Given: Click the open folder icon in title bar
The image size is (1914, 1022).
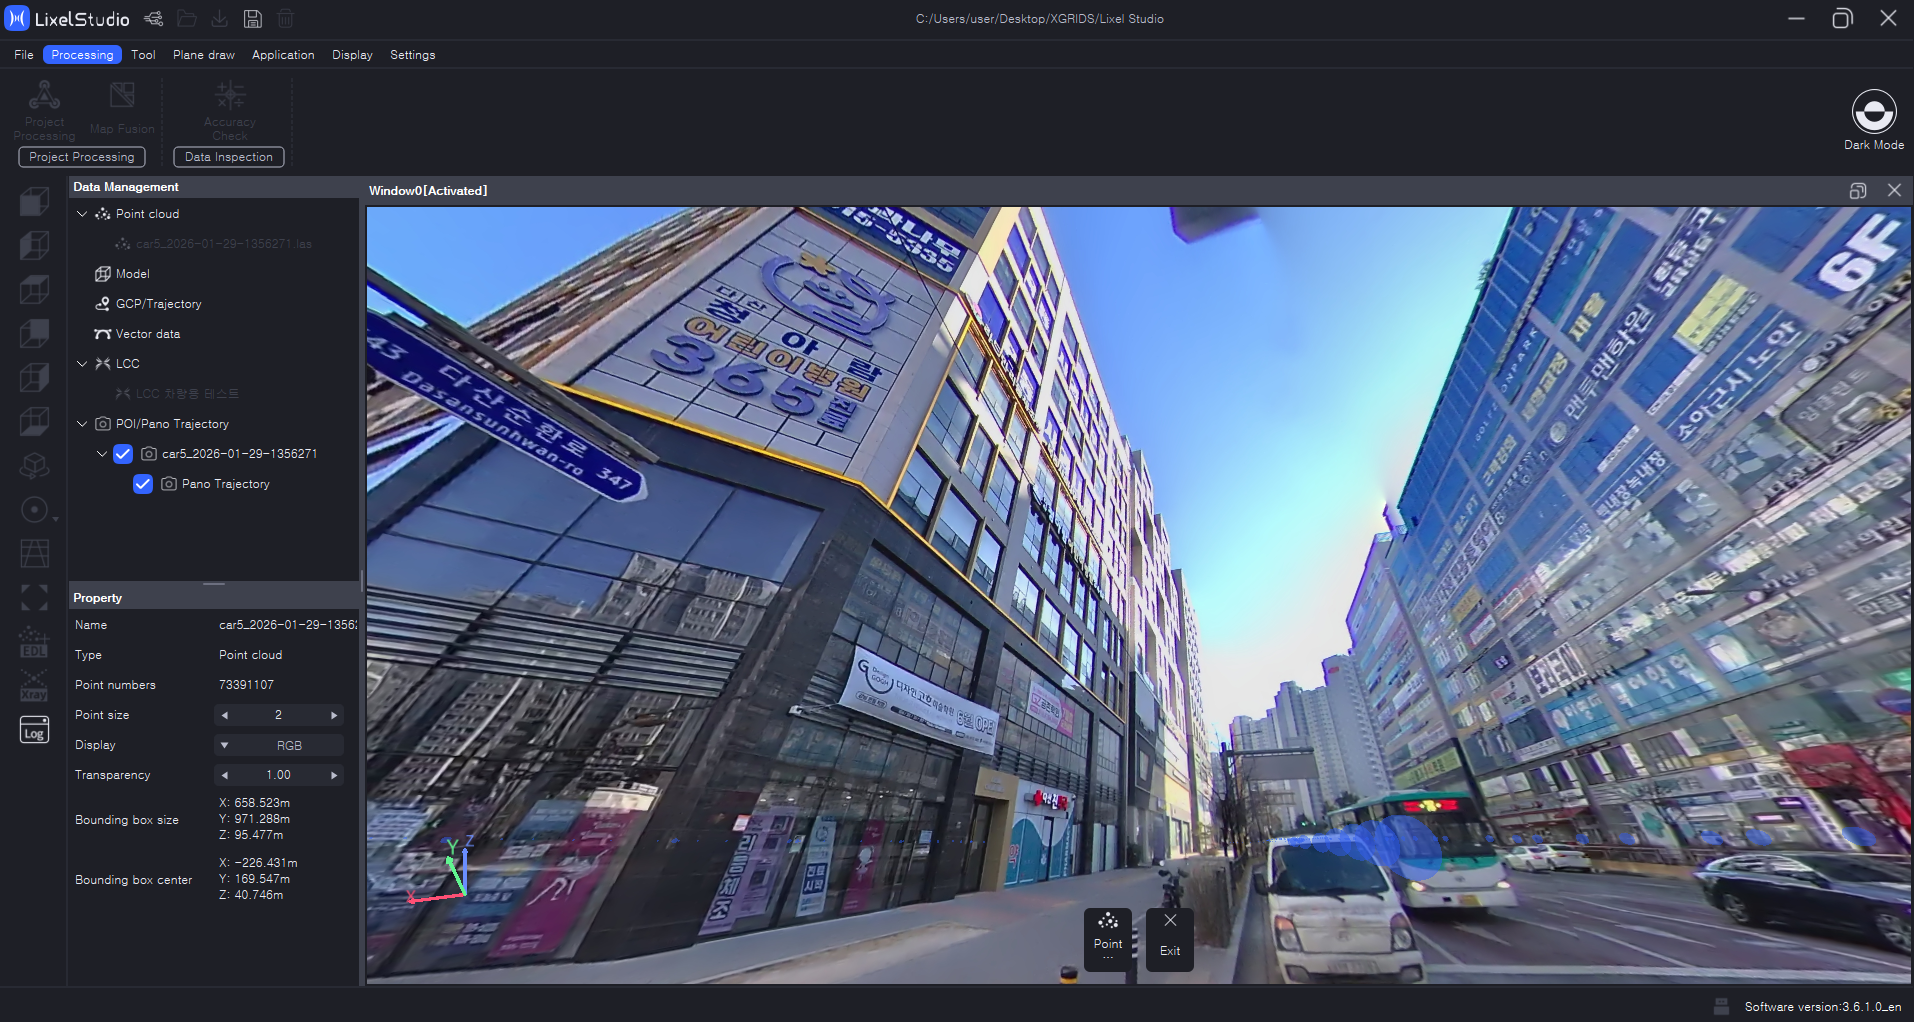Looking at the screenshot, I should click(186, 18).
